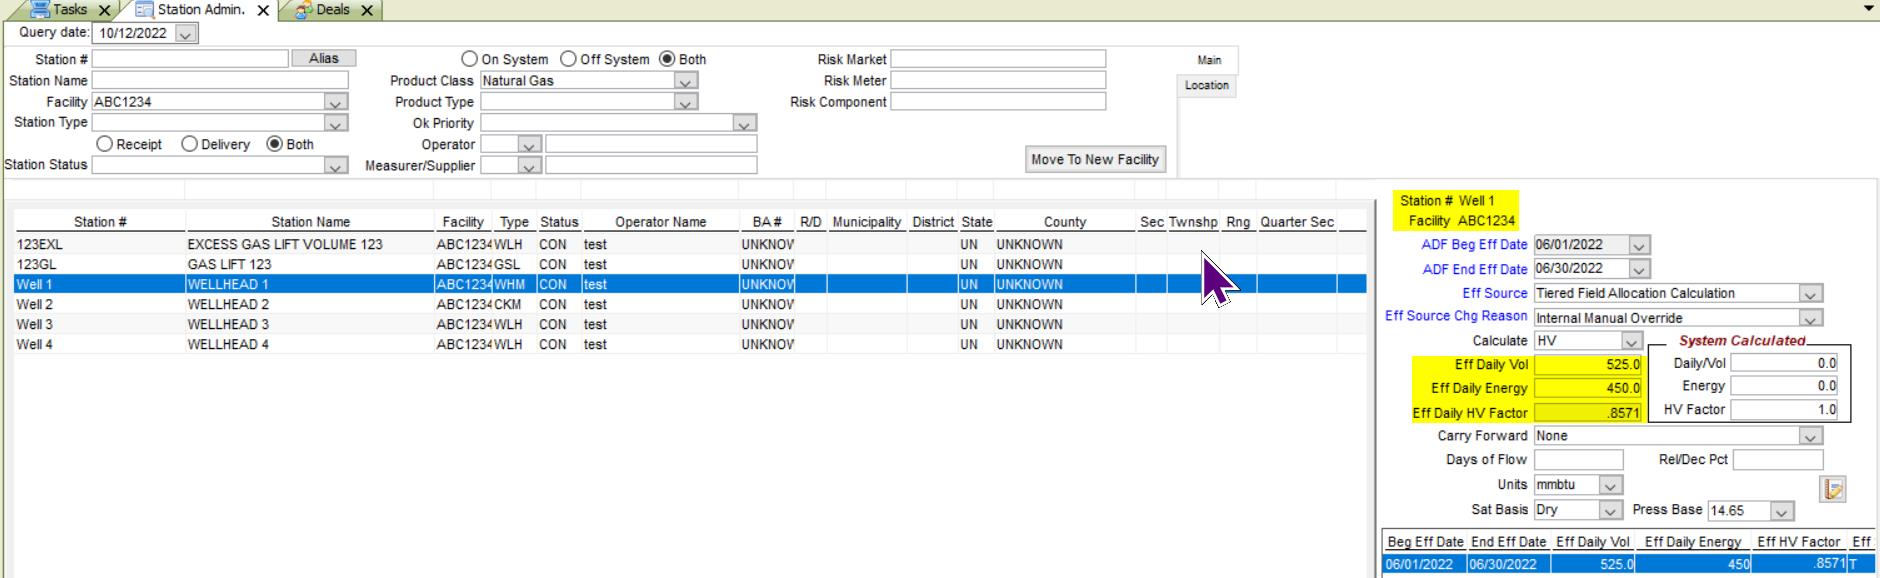
Task: Open the Product Class dropdown
Action: tap(685, 81)
